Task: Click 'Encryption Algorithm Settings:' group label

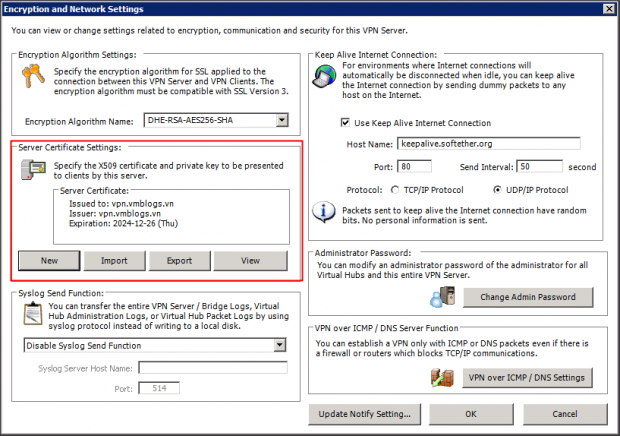Action: 77,55
